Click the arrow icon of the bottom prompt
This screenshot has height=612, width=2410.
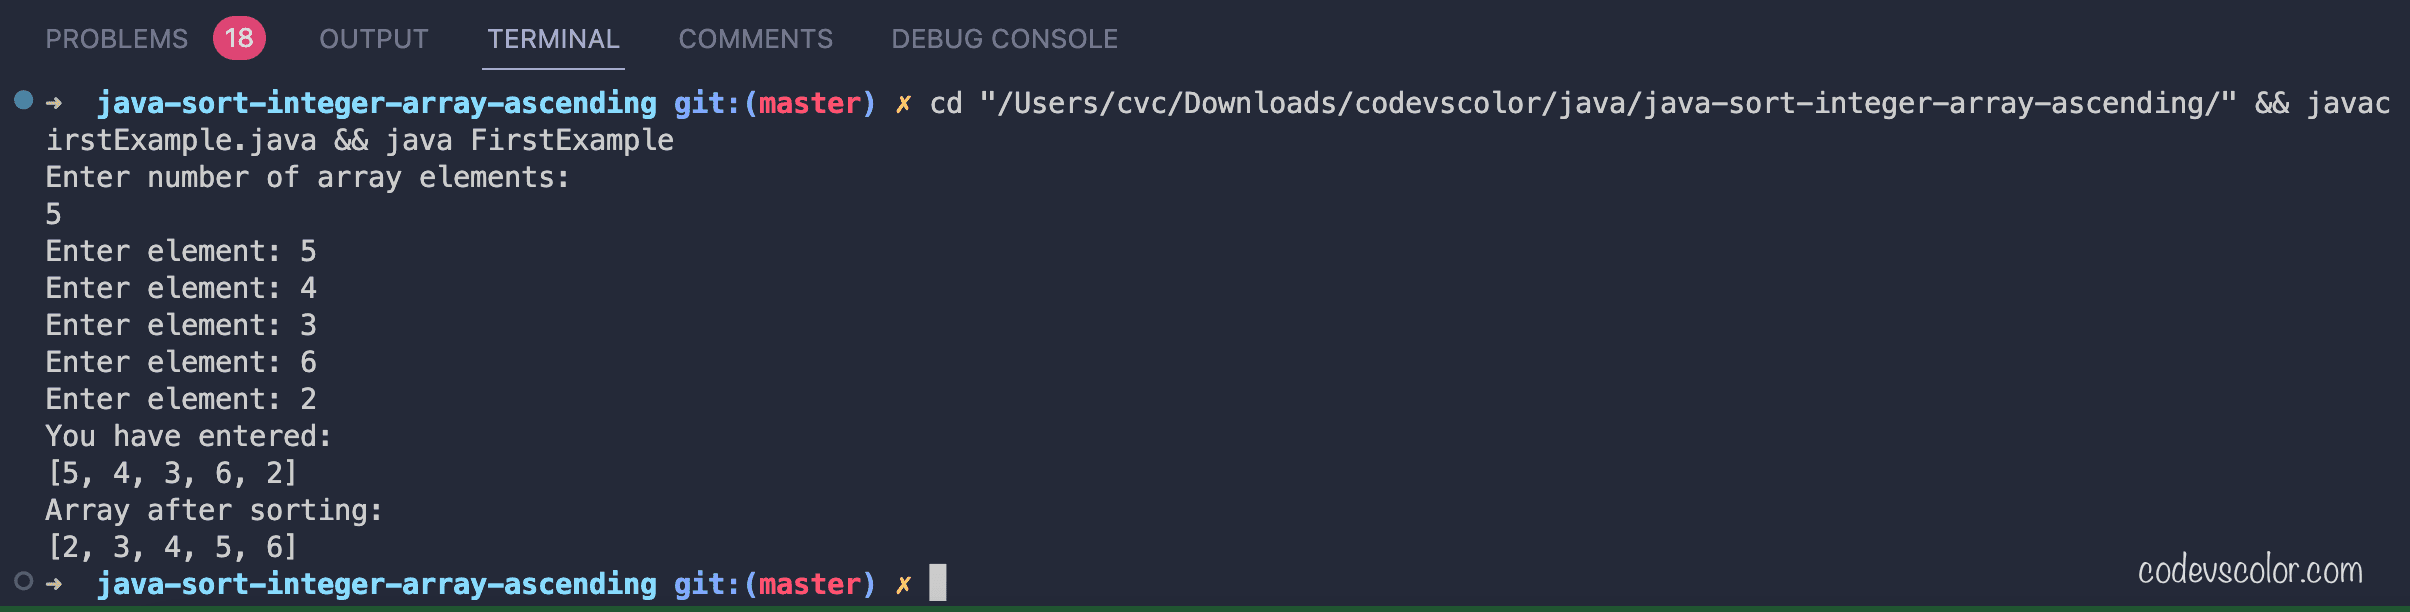click(55, 584)
